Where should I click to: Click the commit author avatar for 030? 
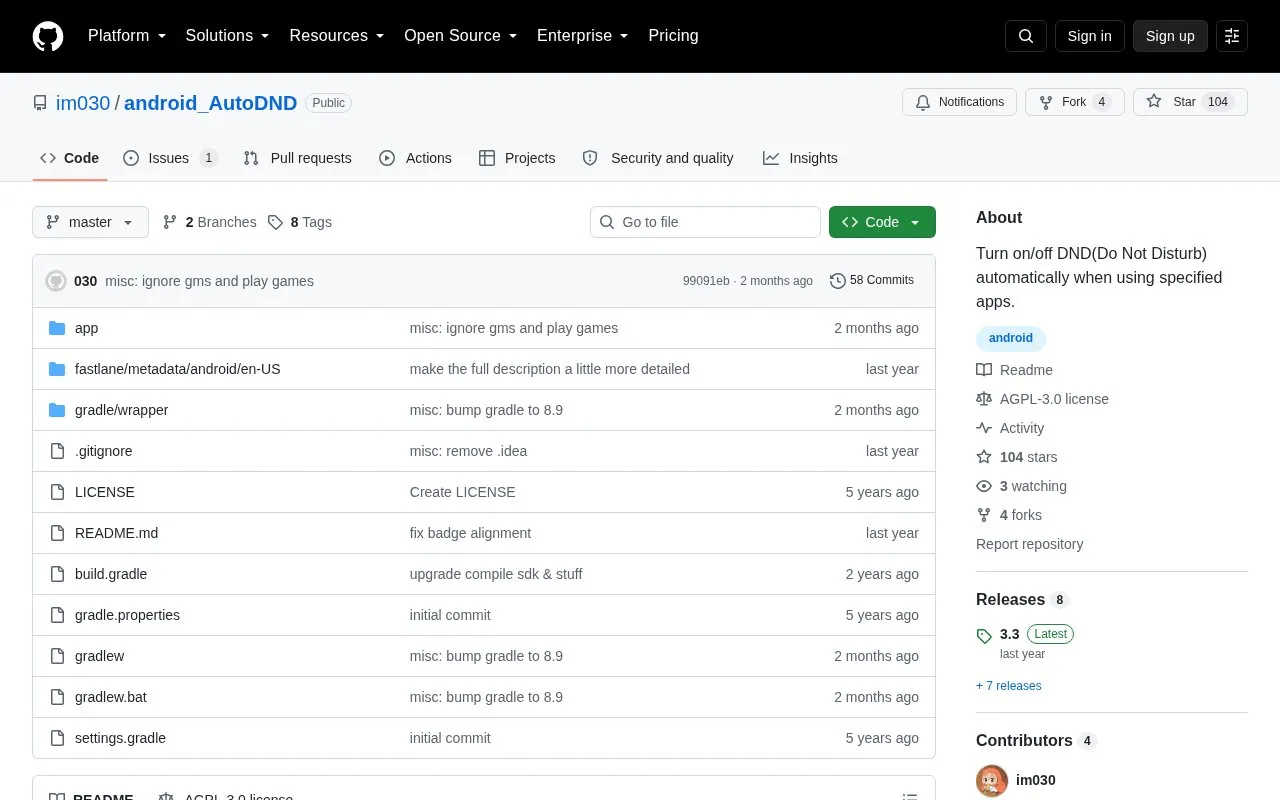click(56, 281)
